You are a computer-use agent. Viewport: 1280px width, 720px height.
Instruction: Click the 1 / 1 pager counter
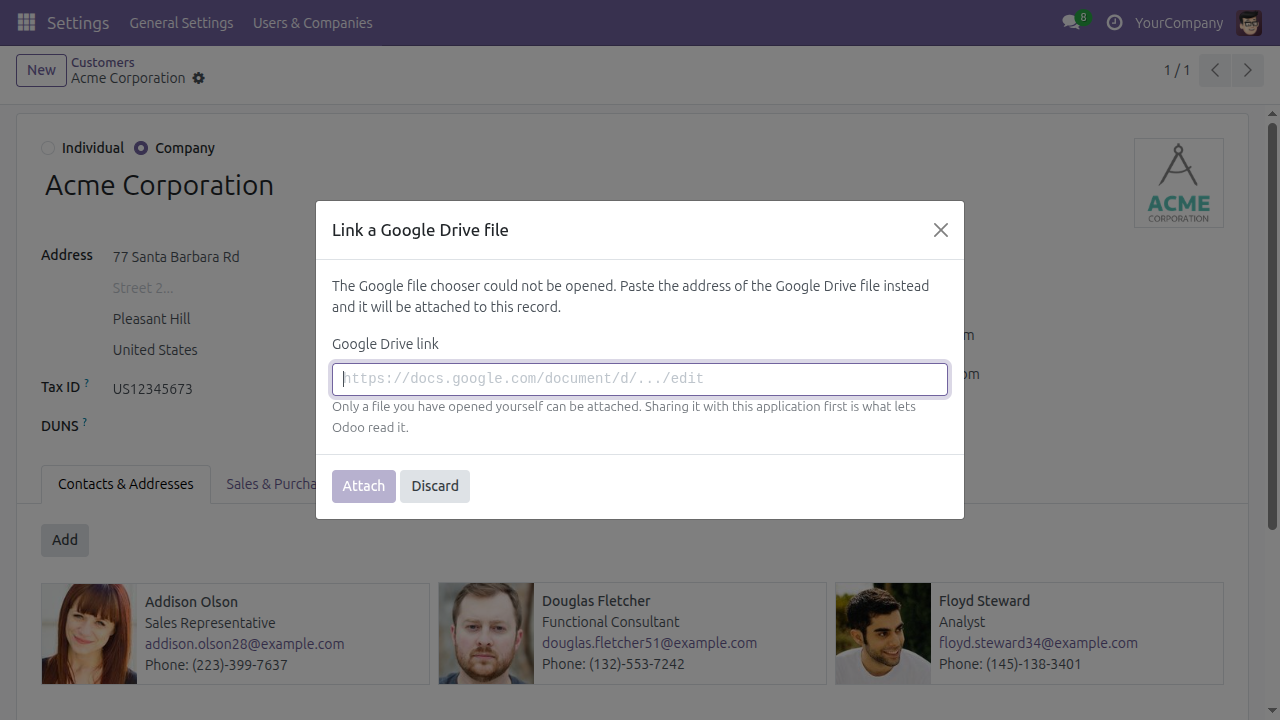1177,70
